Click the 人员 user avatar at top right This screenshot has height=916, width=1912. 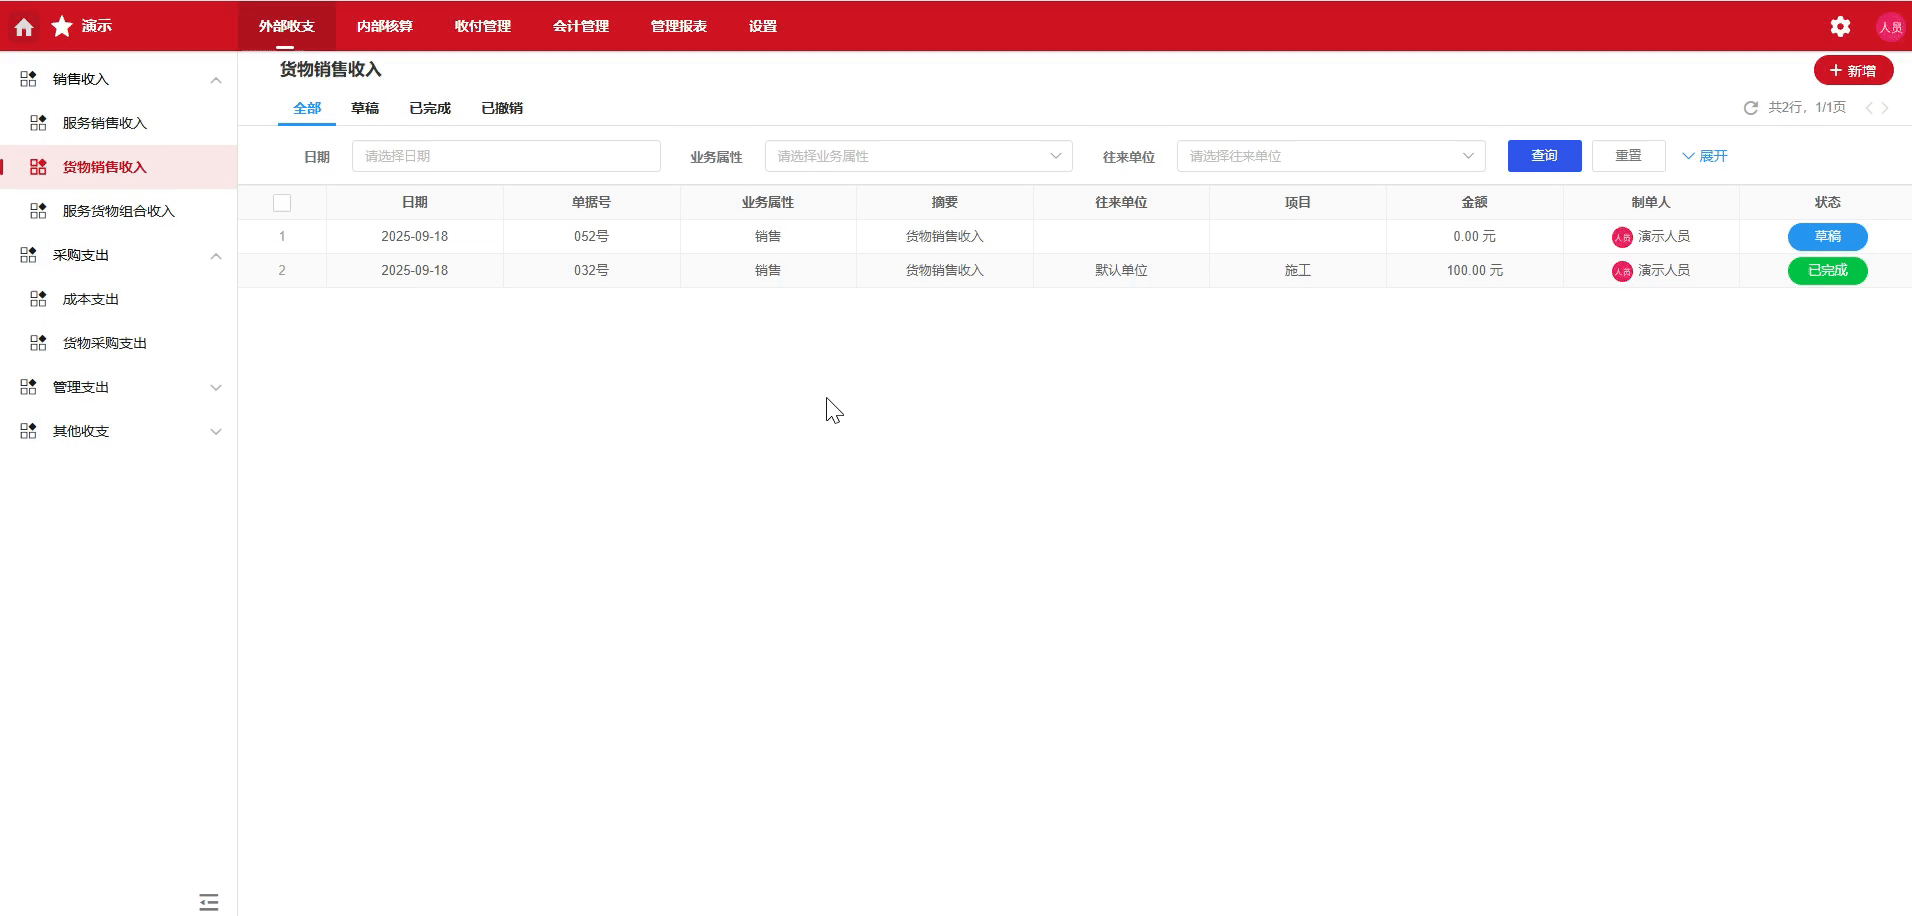1890,26
